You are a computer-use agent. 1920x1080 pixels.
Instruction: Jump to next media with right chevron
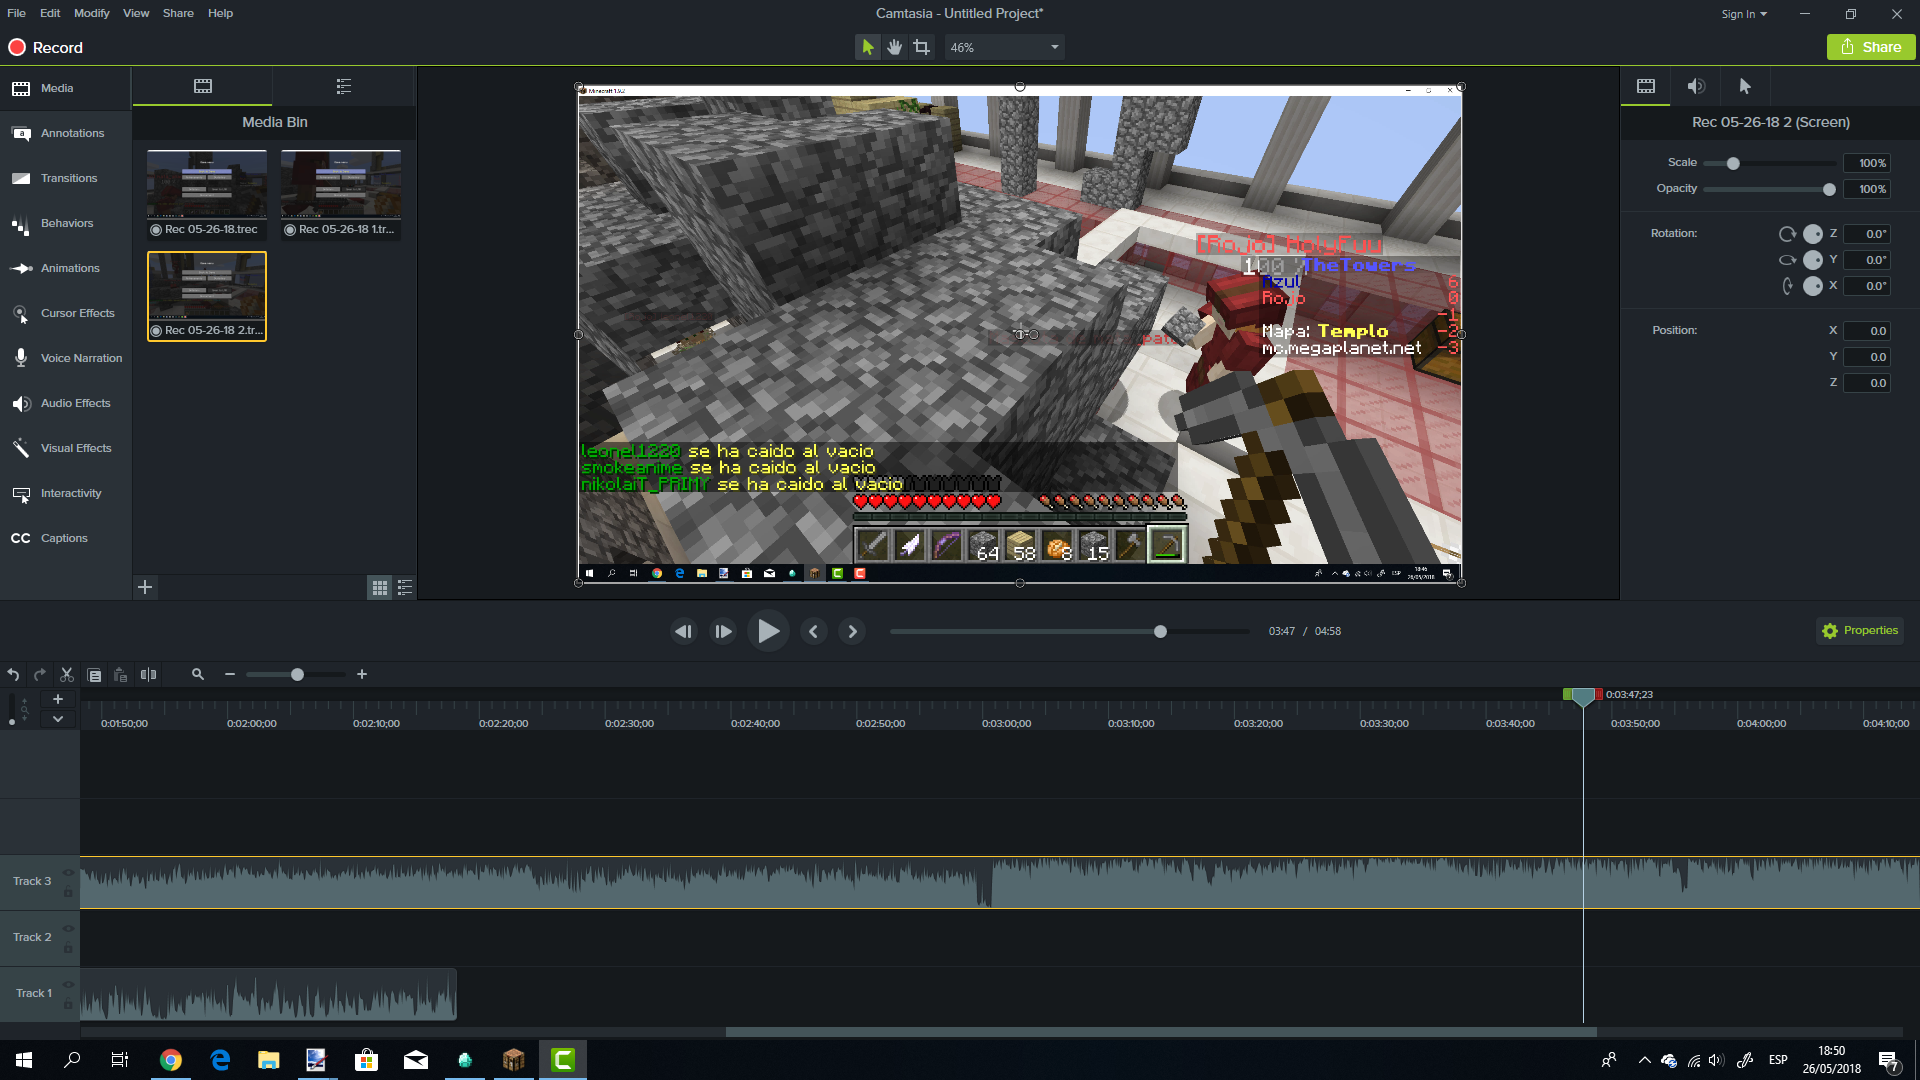pyautogui.click(x=852, y=631)
